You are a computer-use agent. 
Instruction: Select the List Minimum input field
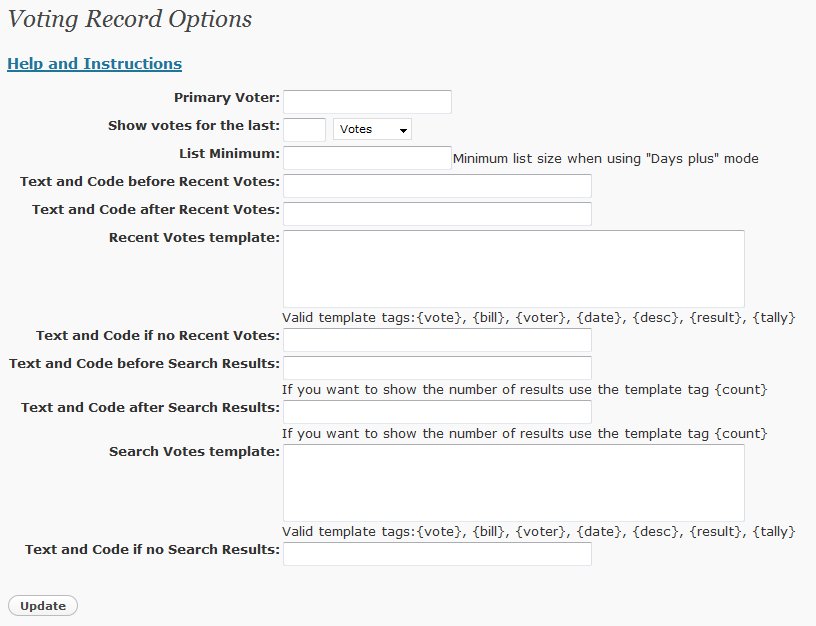click(x=367, y=158)
